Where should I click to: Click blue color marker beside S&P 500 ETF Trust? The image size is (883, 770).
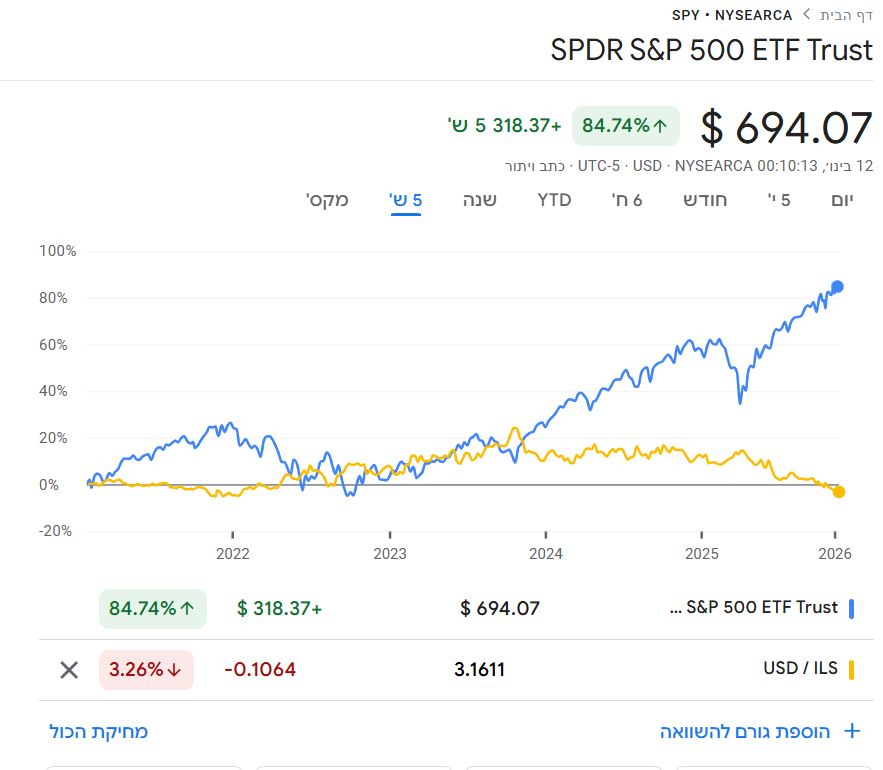click(851, 608)
